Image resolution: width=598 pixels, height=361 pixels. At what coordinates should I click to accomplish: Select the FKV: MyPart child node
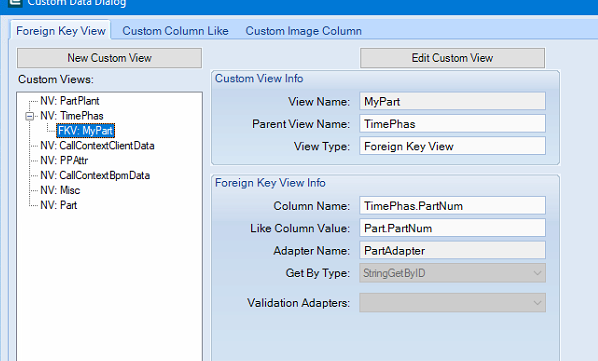click(x=85, y=131)
